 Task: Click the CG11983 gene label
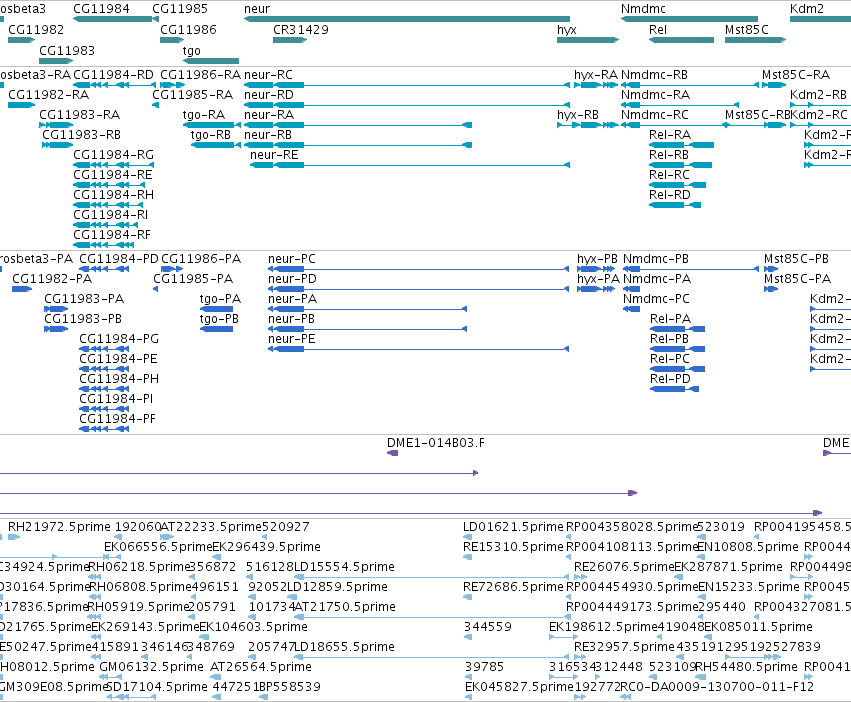(x=67, y=50)
